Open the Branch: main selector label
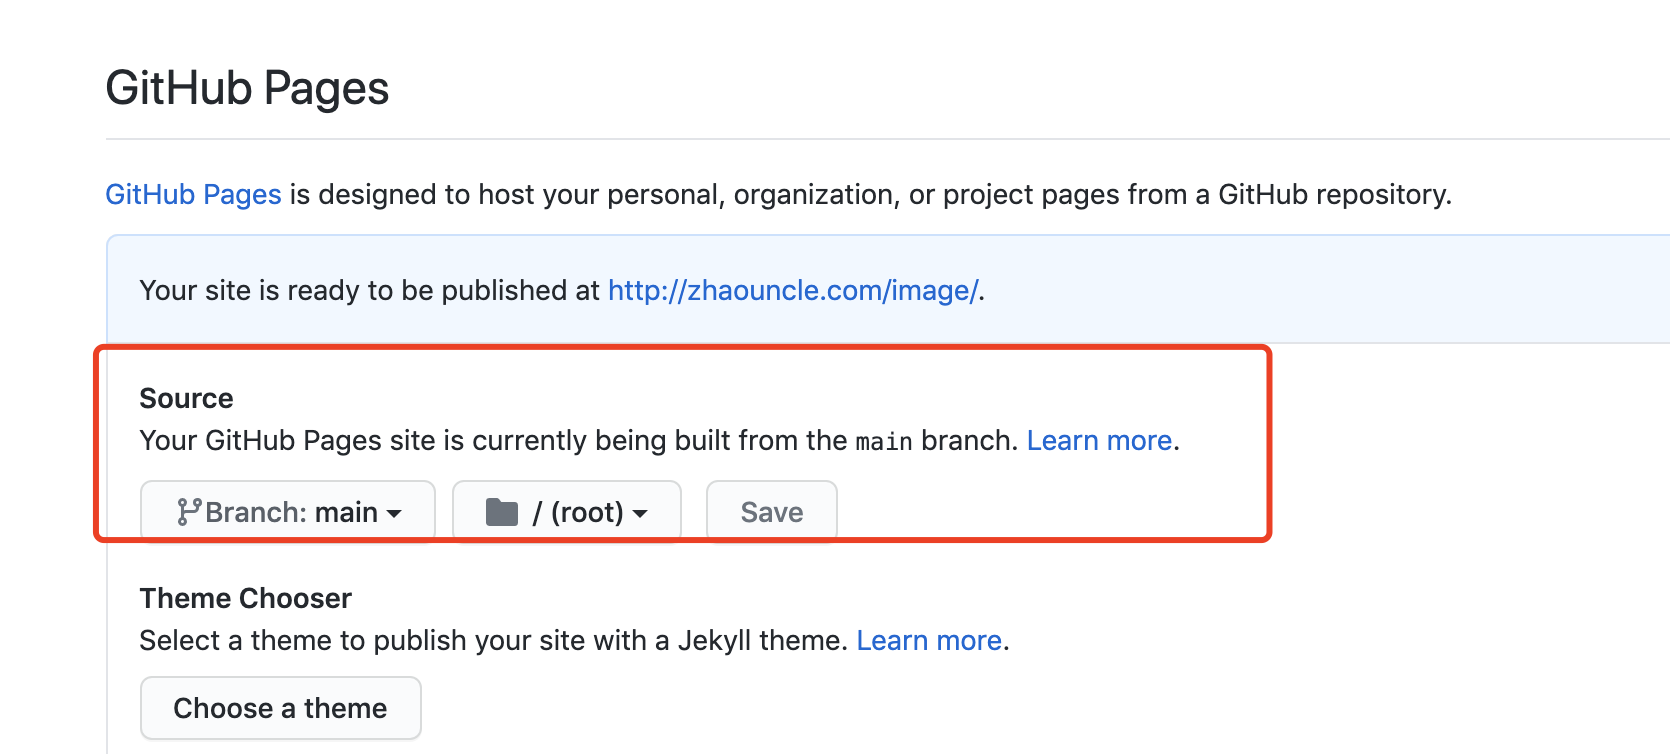The width and height of the screenshot is (1670, 754). [x=291, y=512]
